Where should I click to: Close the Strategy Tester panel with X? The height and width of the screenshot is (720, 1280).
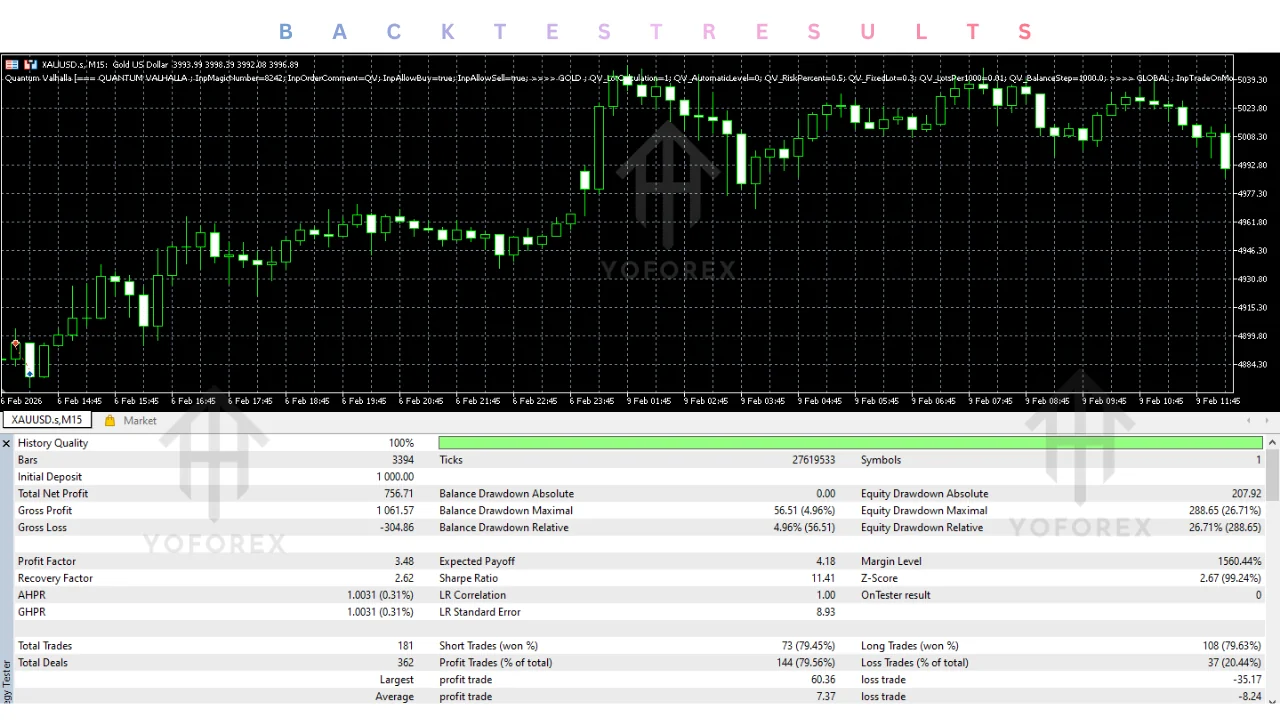click(x=6, y=443)
